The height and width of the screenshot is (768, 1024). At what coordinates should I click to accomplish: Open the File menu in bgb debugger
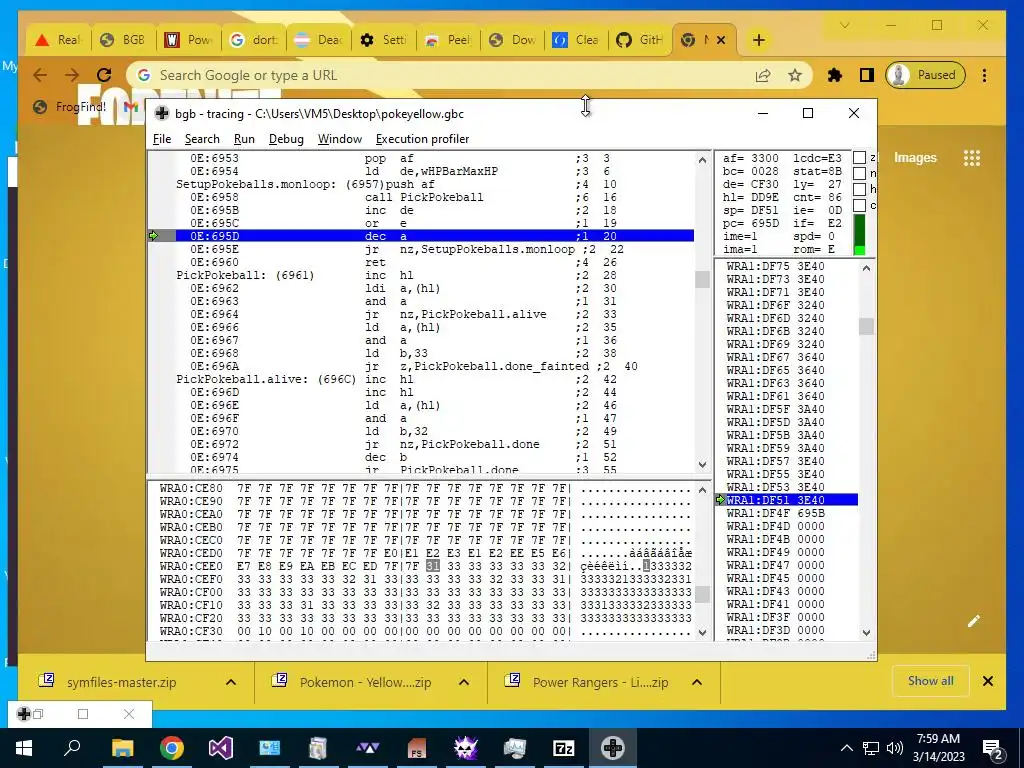161,138
